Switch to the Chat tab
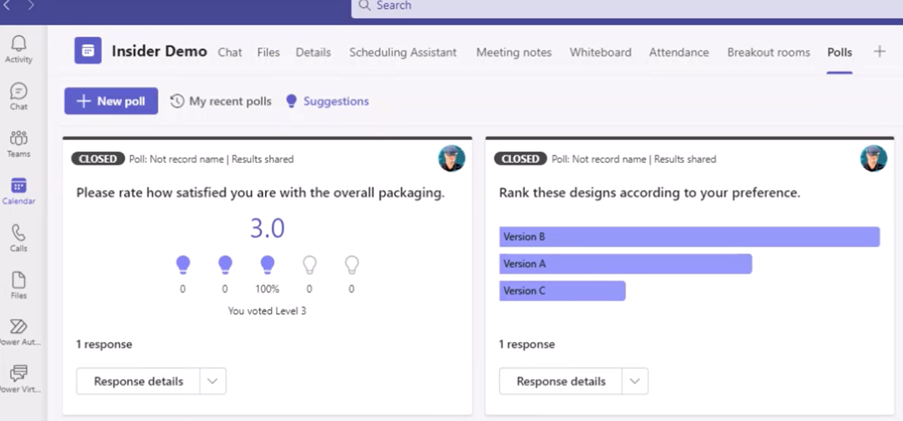Screen dimensions: 903x421 click(x=230, y=52)
